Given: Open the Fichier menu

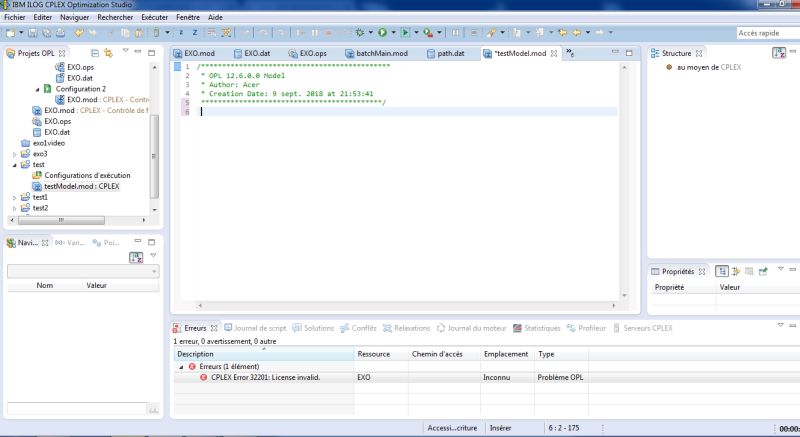Looking at the screenshot, I should tap(15, 17).
